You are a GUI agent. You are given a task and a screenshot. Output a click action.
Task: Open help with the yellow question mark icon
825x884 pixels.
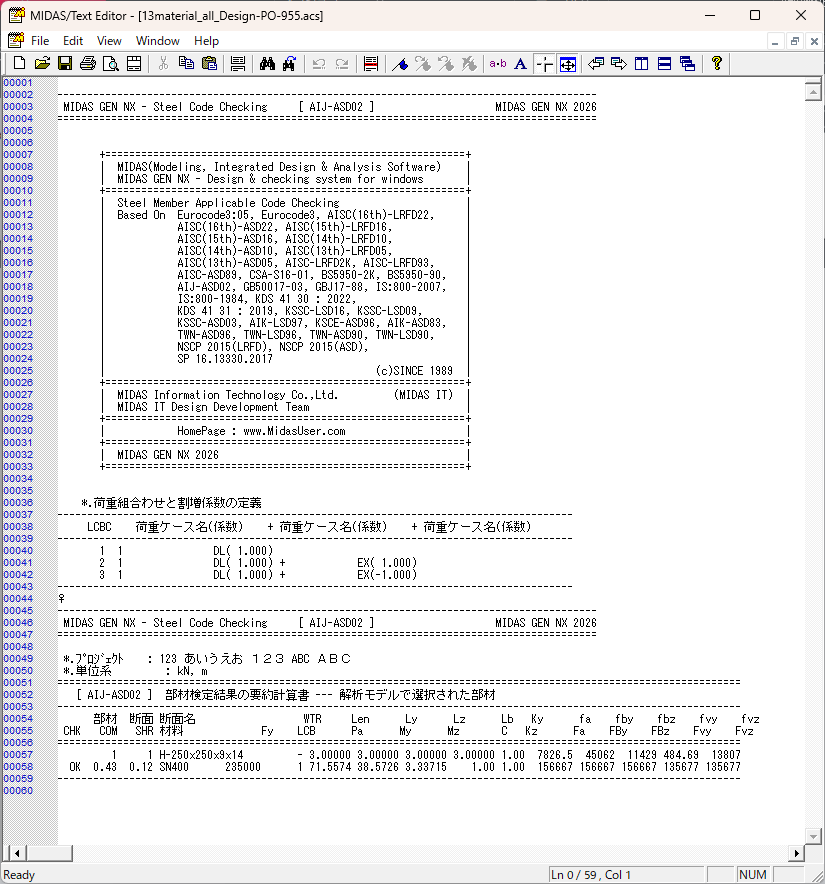tap(717, 64)
